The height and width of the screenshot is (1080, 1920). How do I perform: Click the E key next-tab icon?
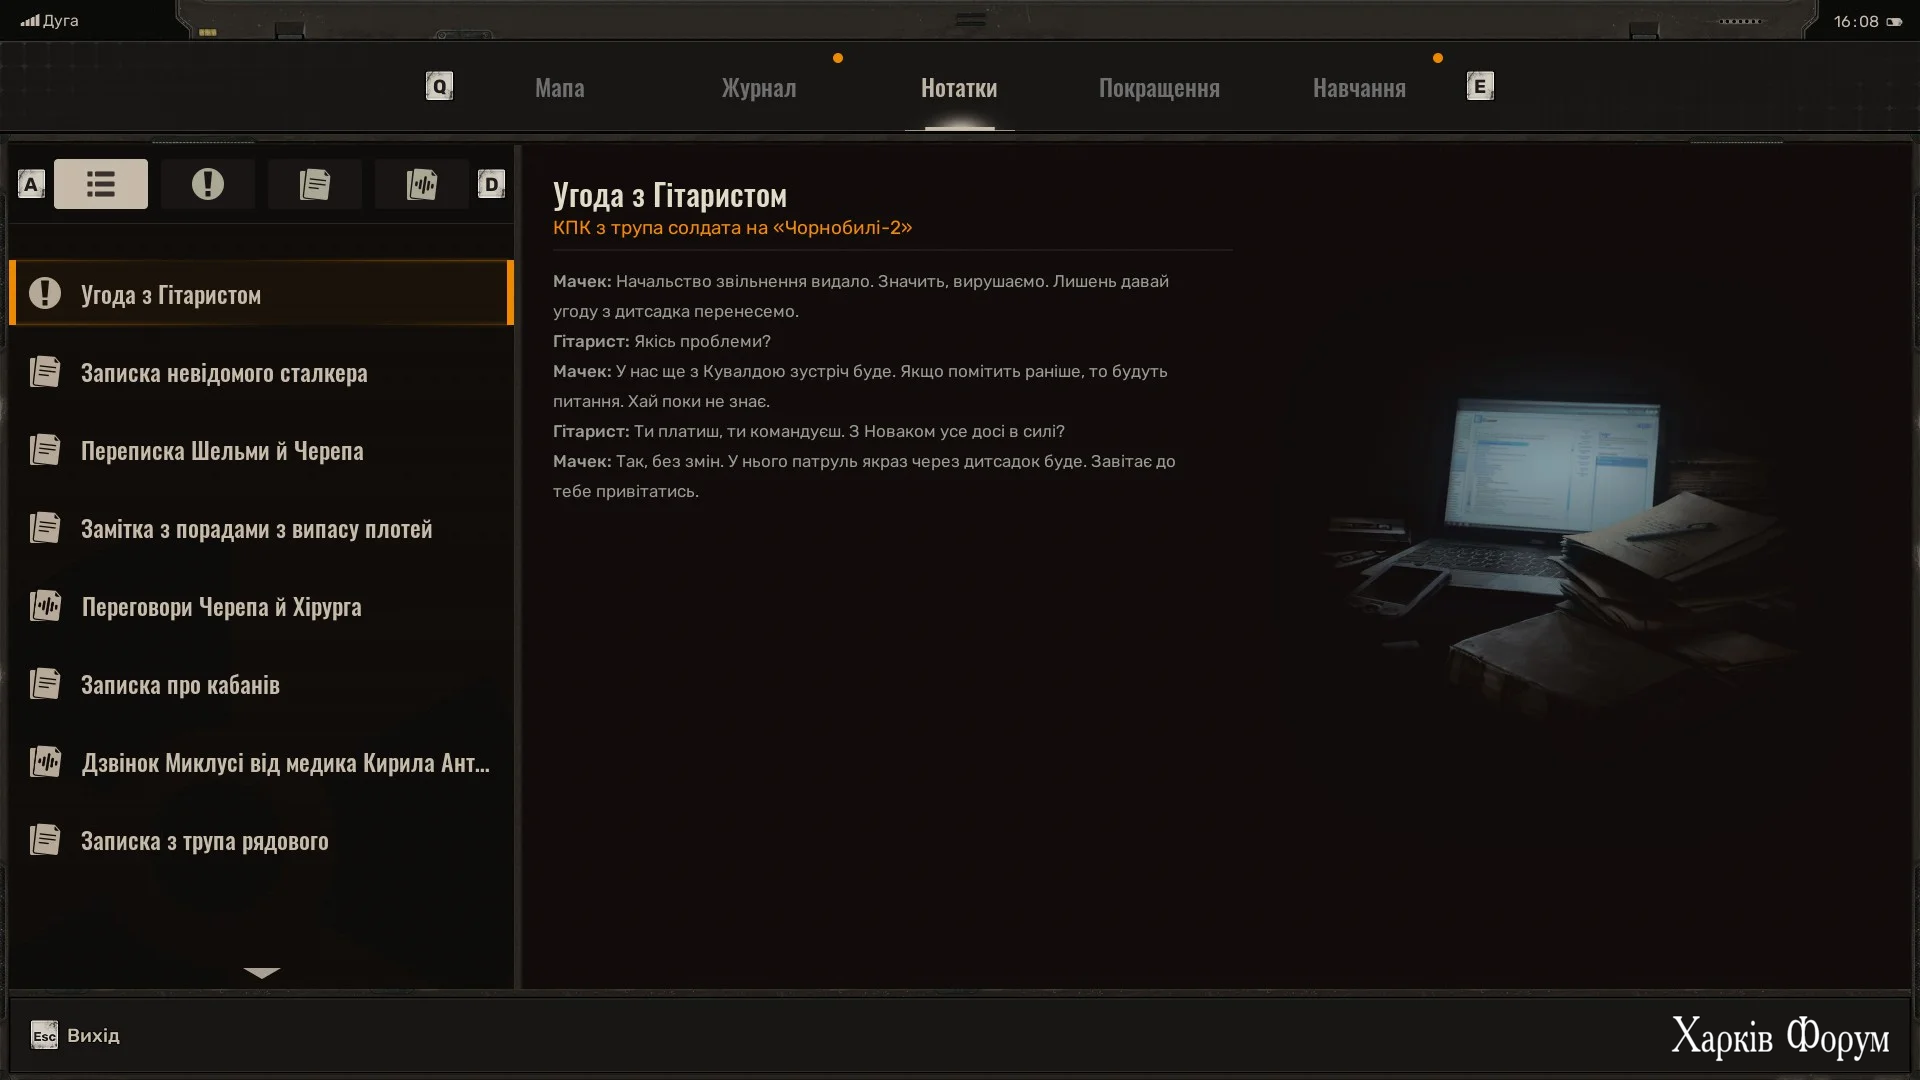coord(1480,86)
